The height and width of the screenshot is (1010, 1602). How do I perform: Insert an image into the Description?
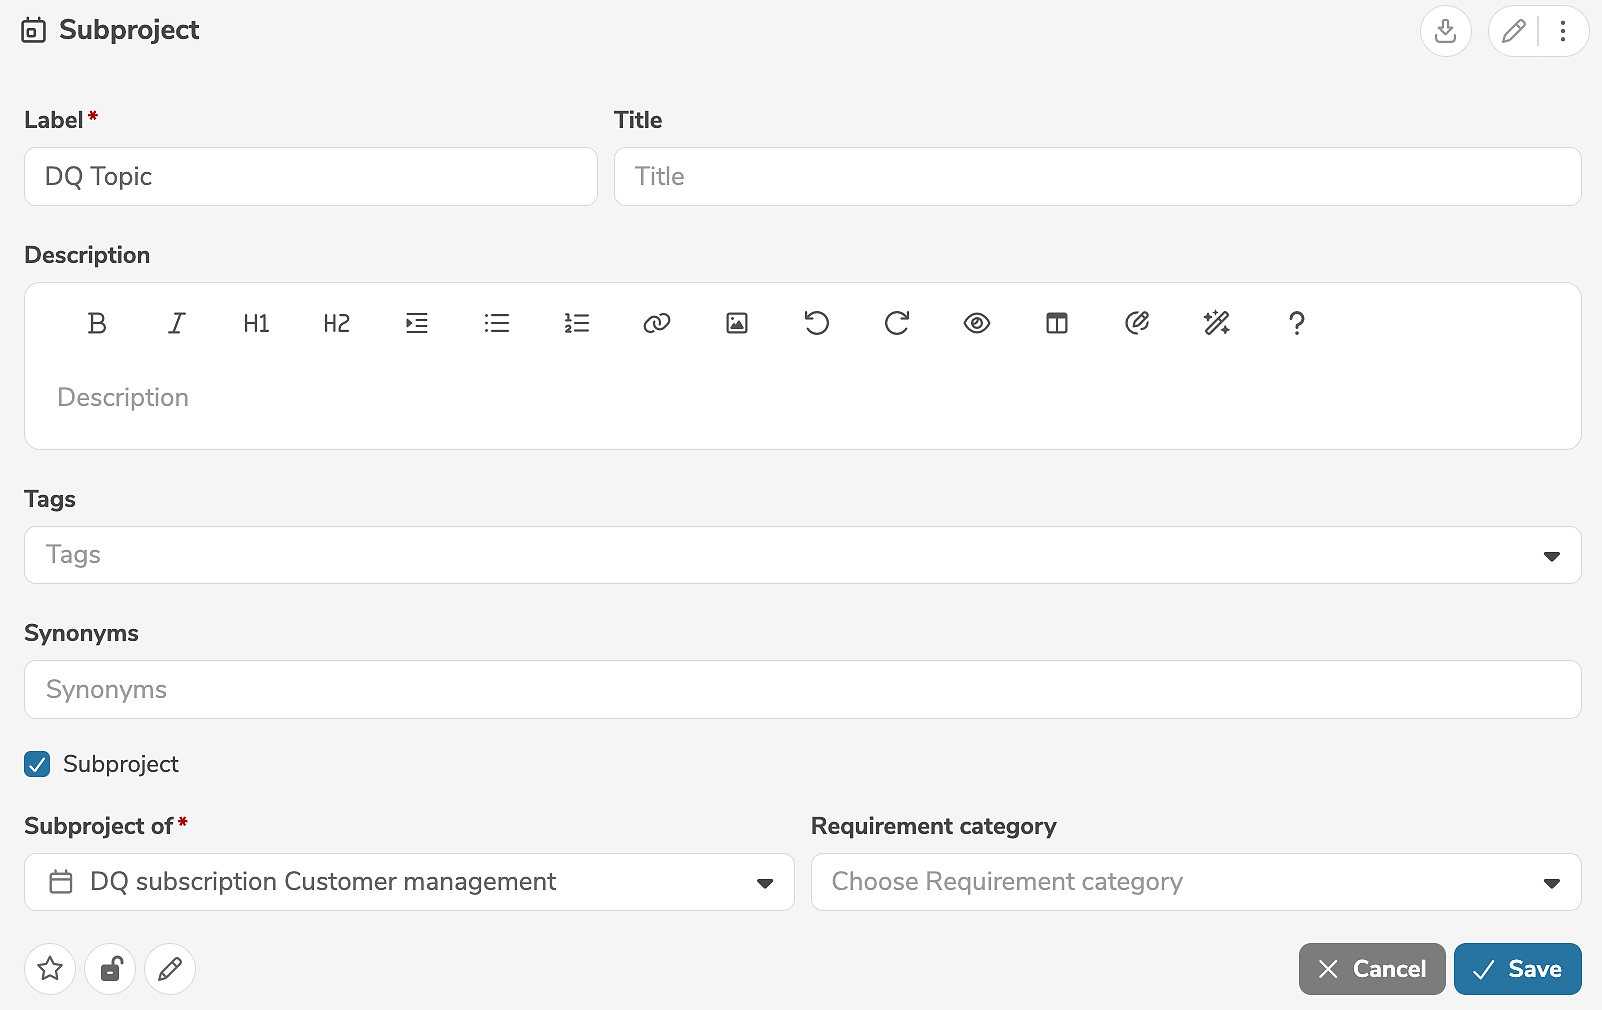point(737,323)
